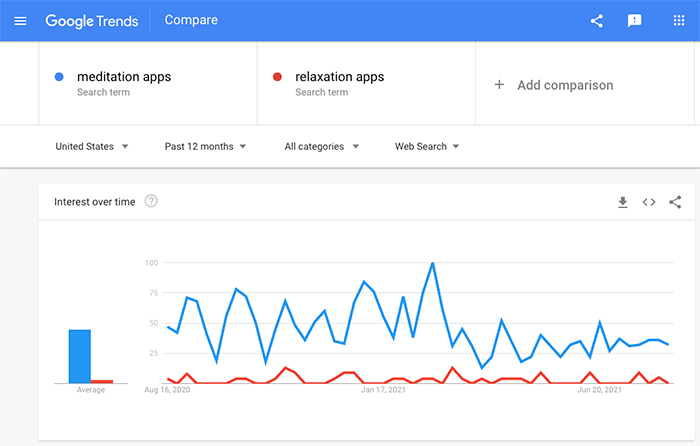Screen dimensions: 700x446
Task: Click the Add comparison button
Action: (x=565, y=85)
